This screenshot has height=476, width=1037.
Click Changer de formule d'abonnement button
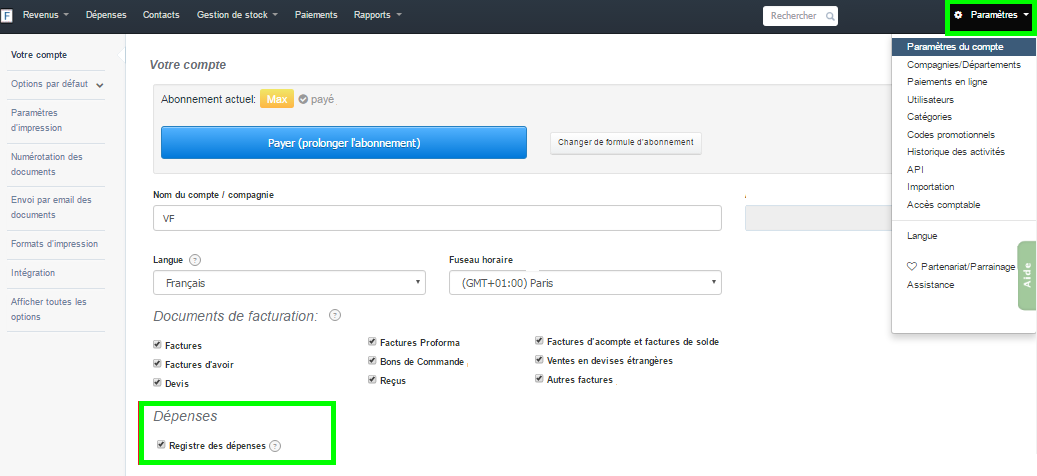[626, 142]
